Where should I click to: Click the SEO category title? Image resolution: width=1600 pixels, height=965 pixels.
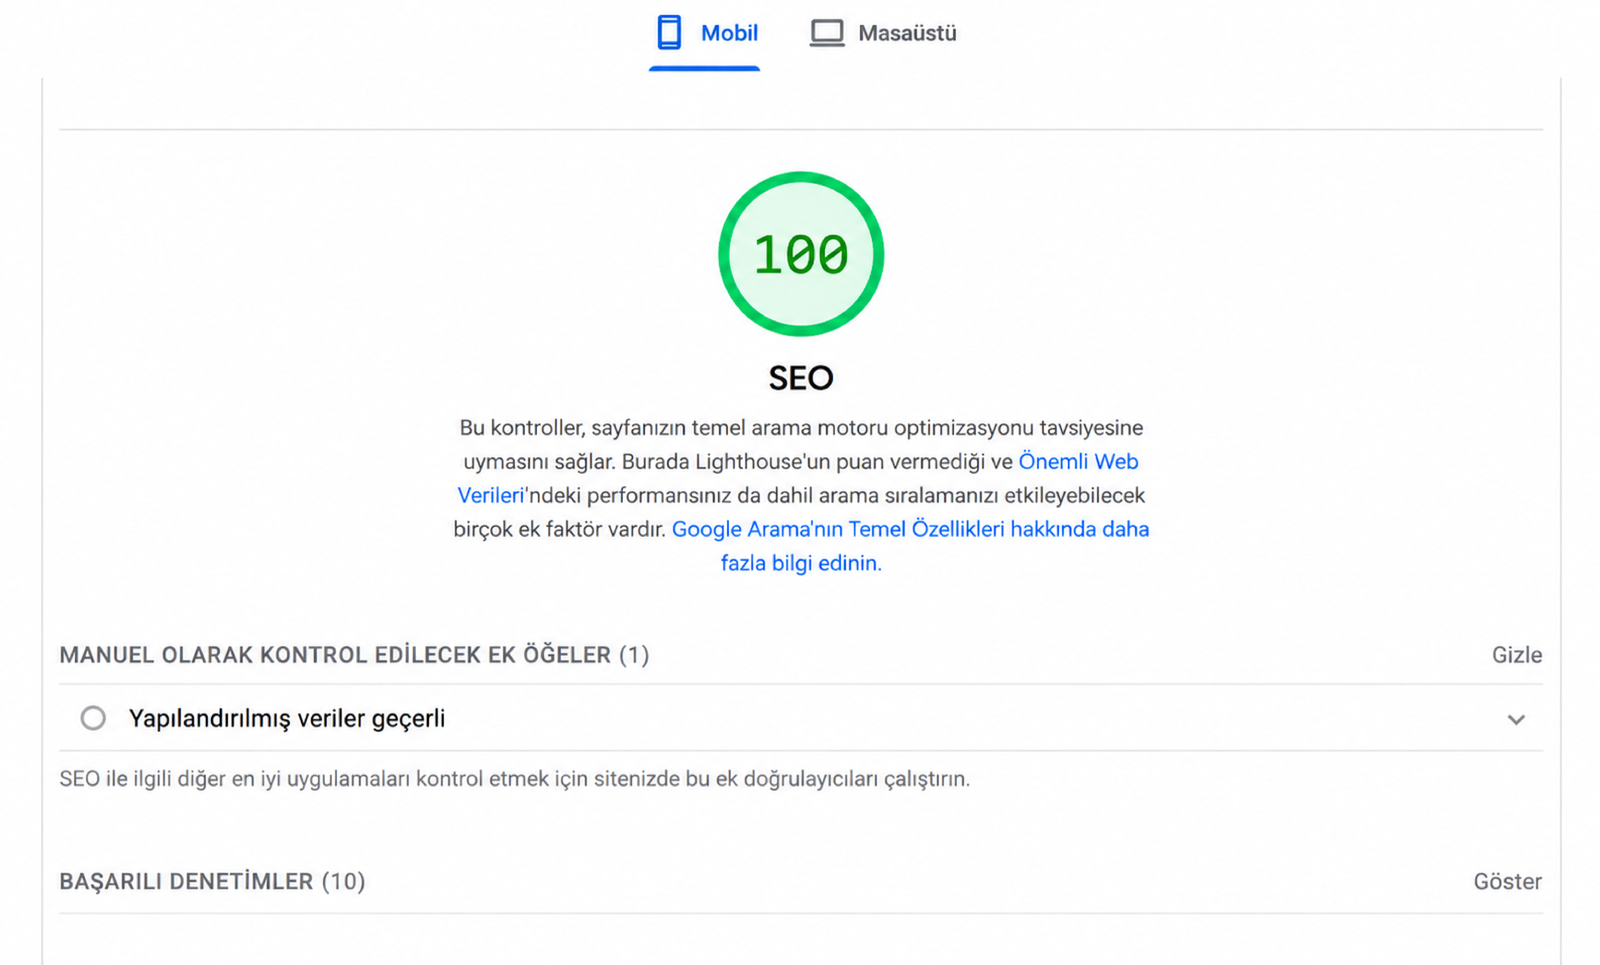coord(801,378)
